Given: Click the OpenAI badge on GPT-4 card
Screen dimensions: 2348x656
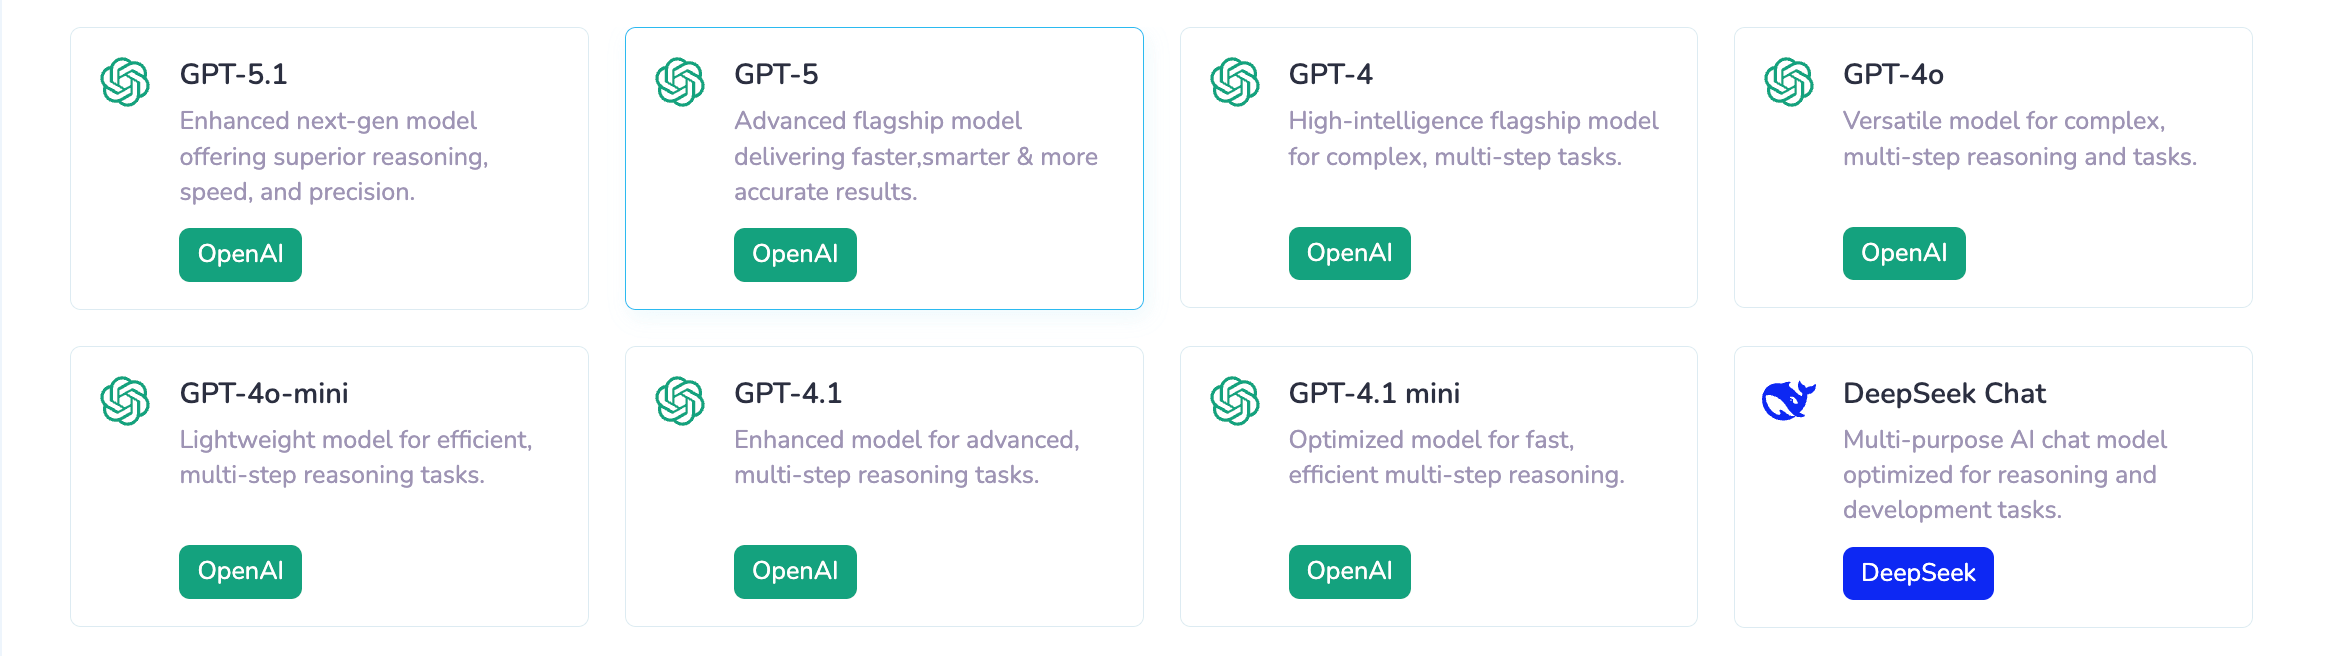Looking at the screenshot, I should point(1349,253).
